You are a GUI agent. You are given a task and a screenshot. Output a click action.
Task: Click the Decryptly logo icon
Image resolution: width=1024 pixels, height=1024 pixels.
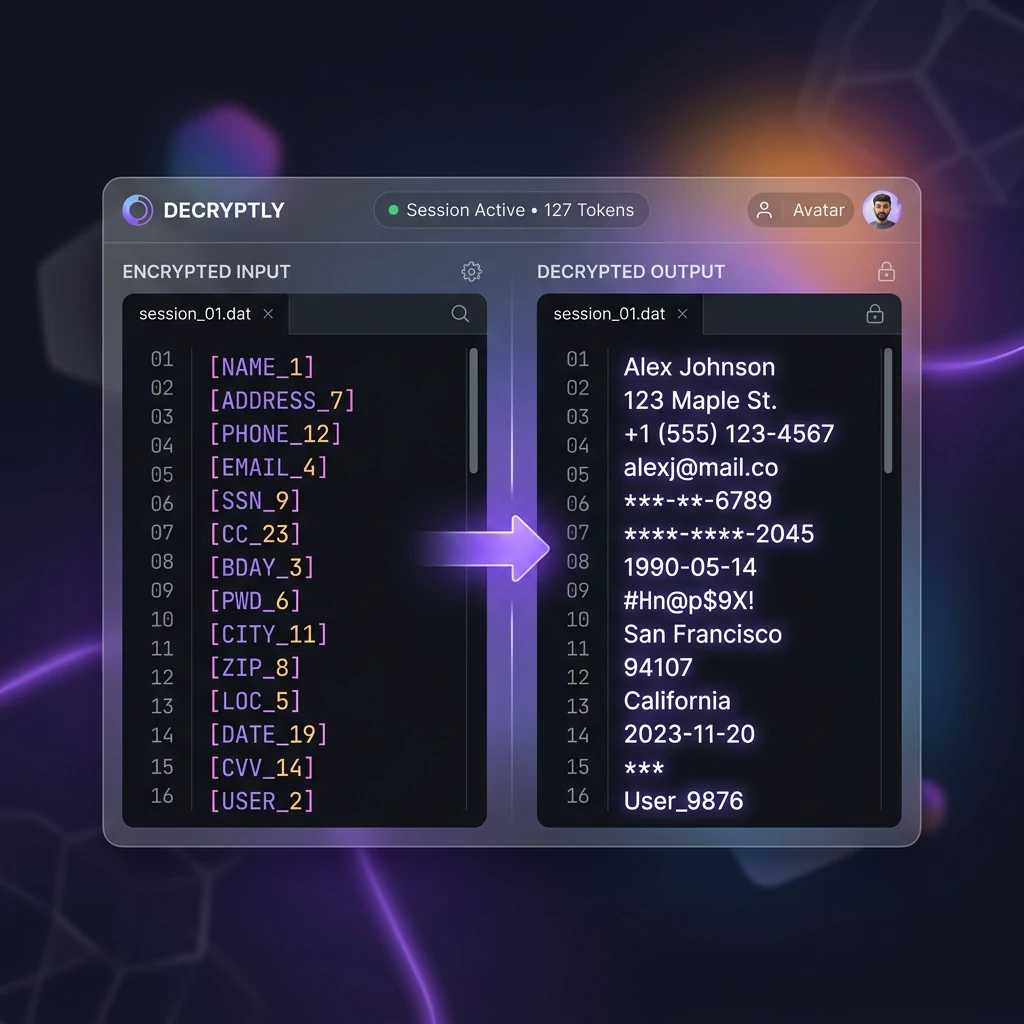tap(138, 210)
